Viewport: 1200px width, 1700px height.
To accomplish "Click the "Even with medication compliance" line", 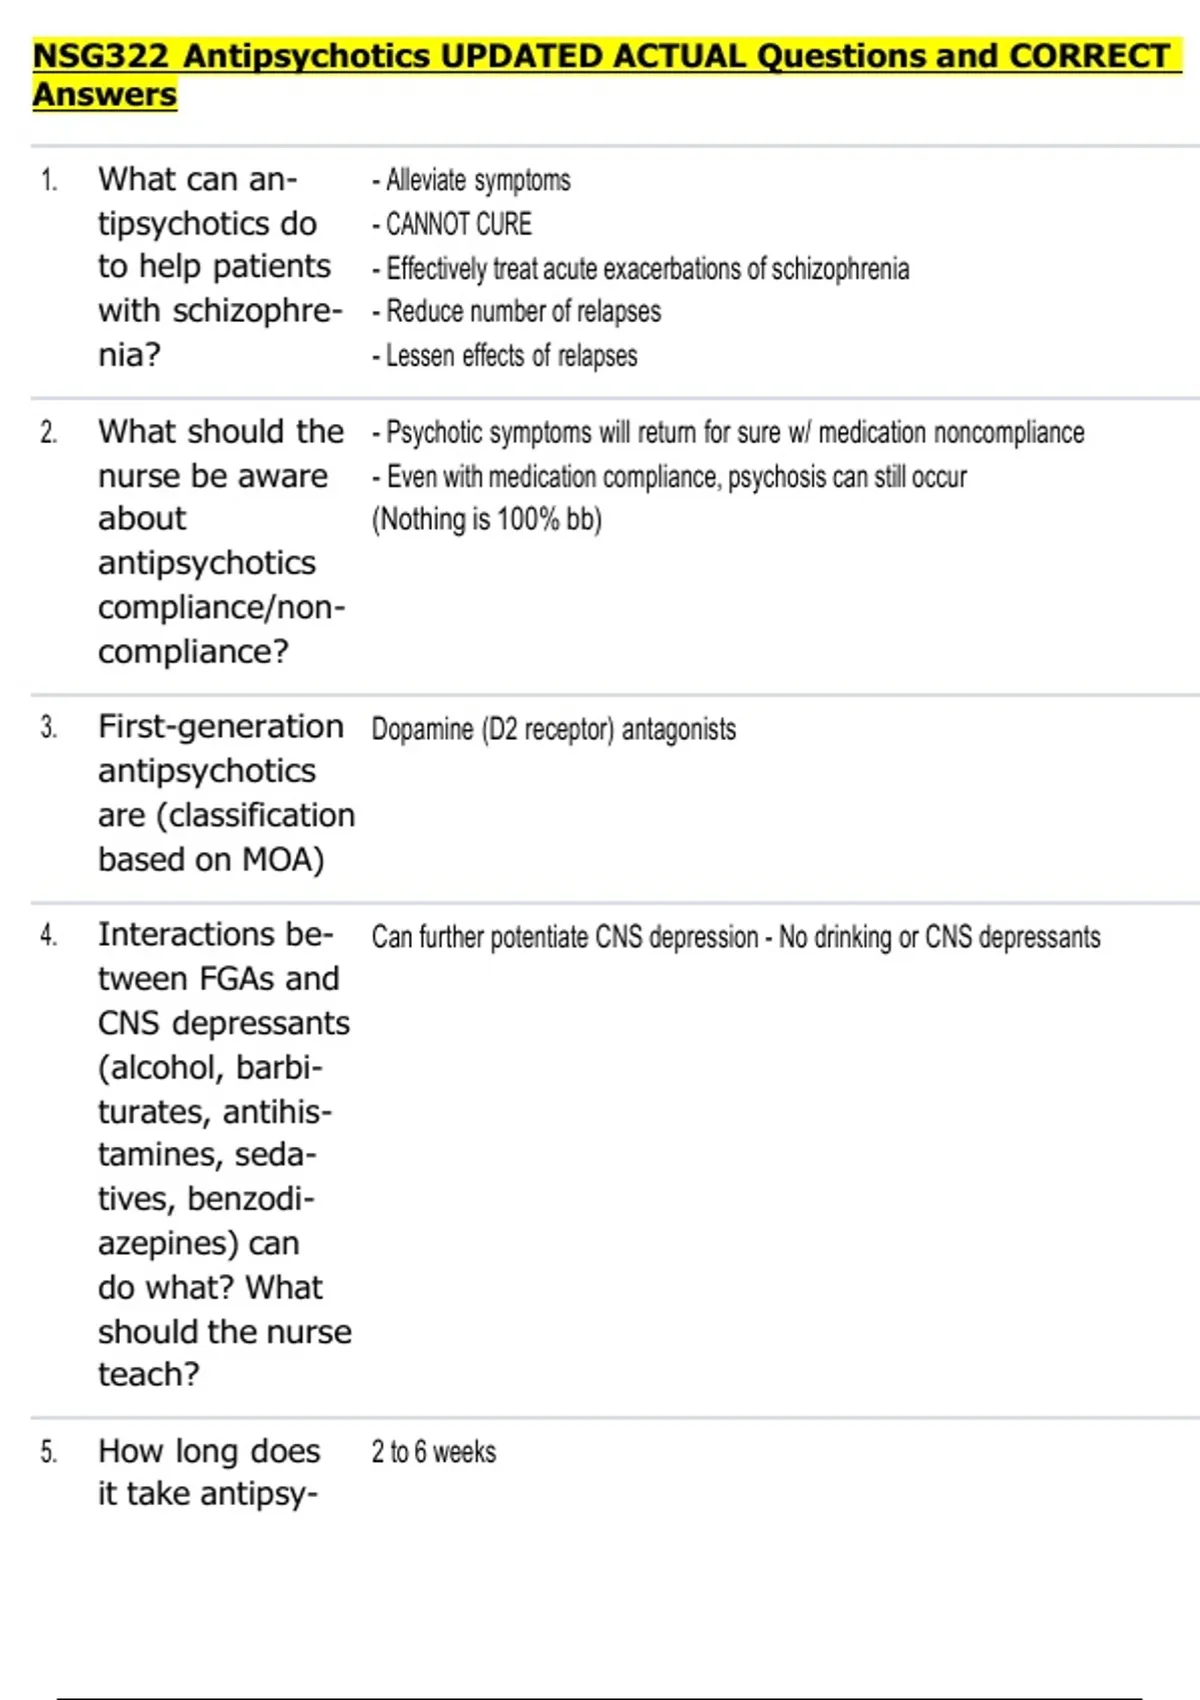I will 669,477.
